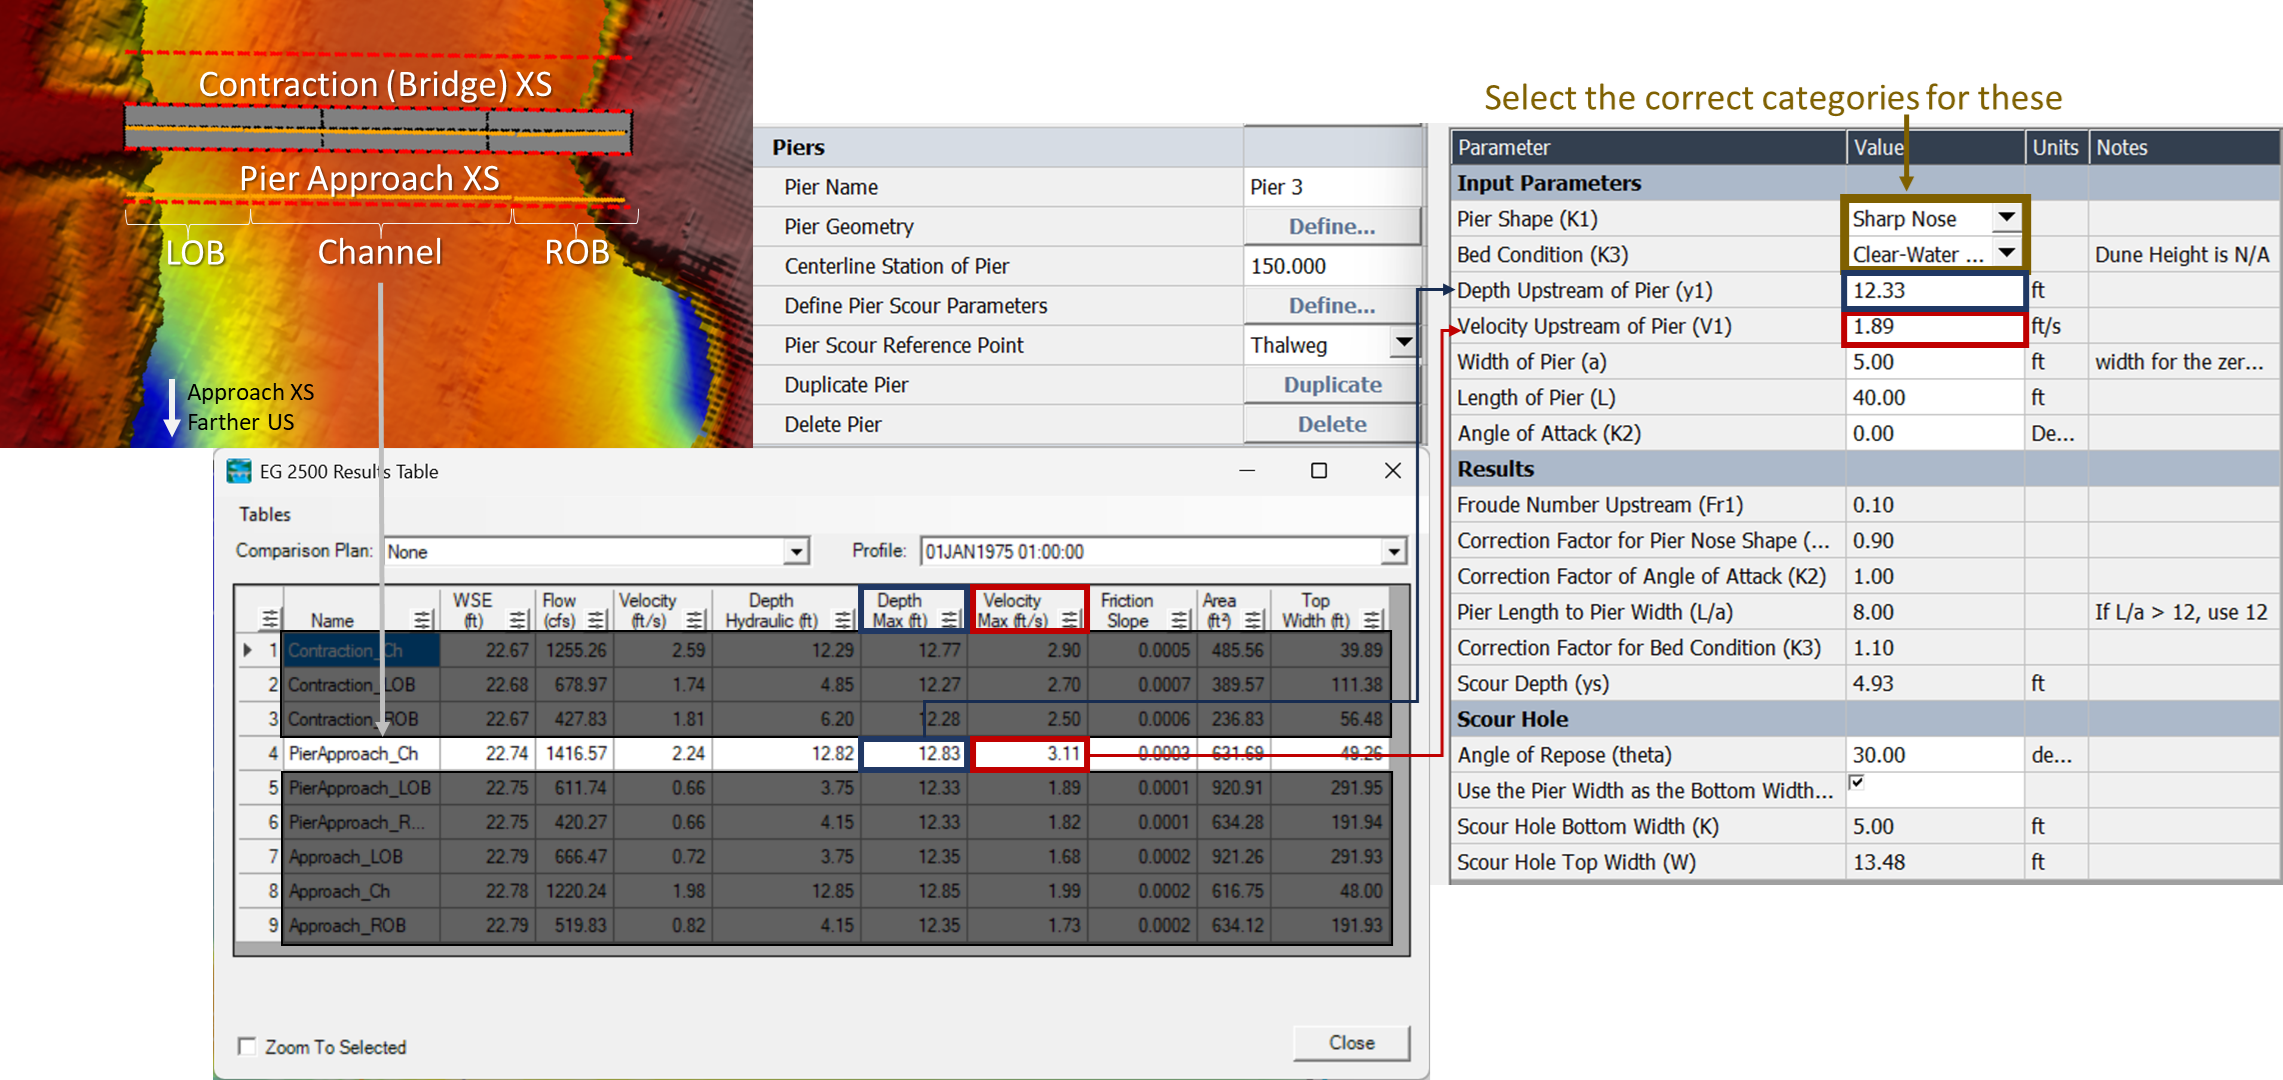Click the Name column filter icon
Image resolution: width=2283 pixels, height=1080 pixels.
423,620
